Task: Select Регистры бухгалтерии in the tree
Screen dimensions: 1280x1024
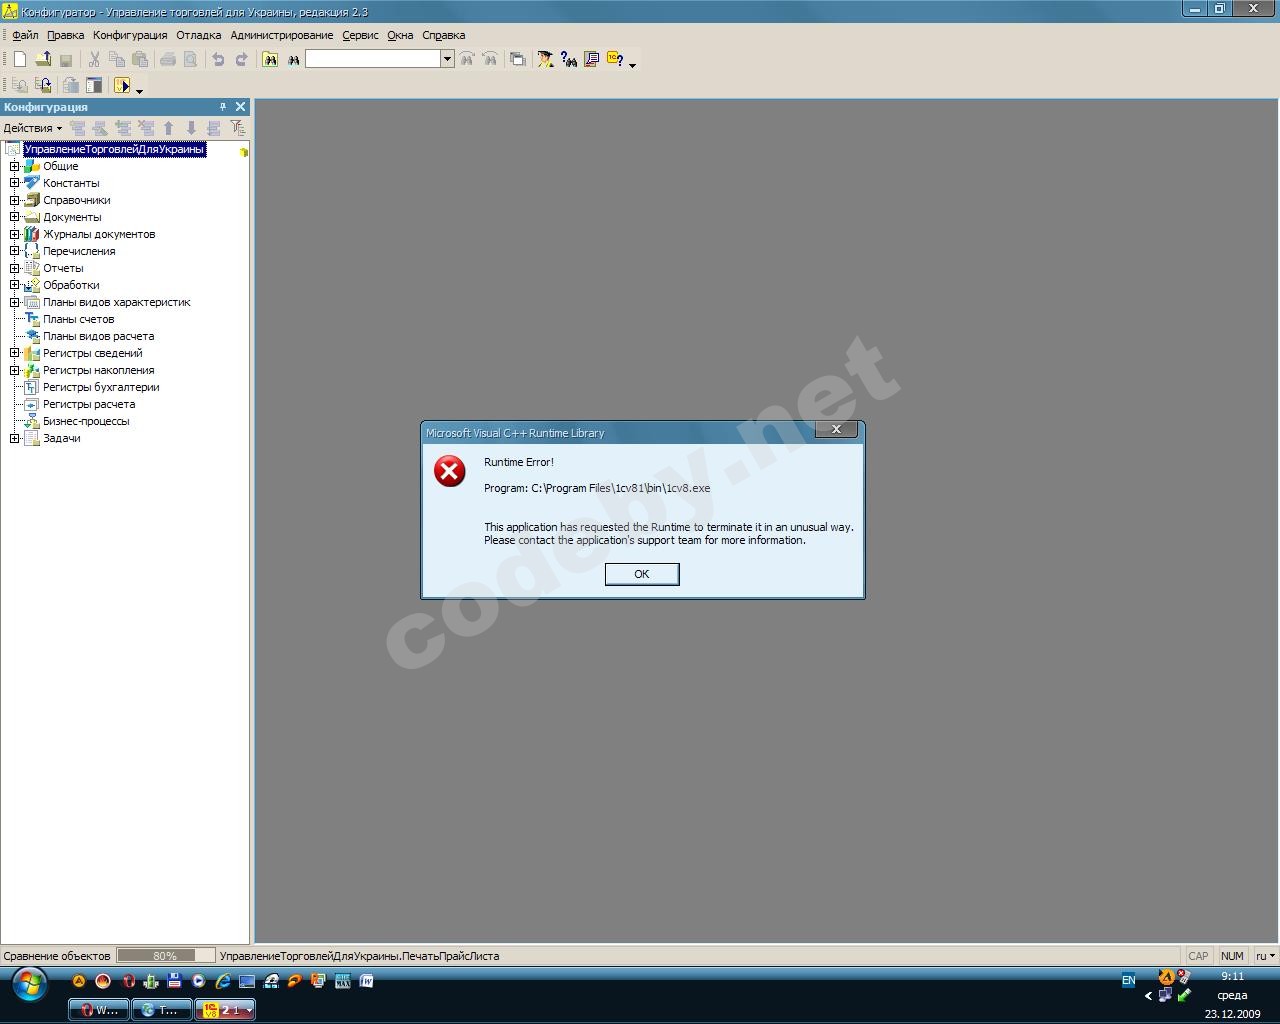Action: [101, 387]
